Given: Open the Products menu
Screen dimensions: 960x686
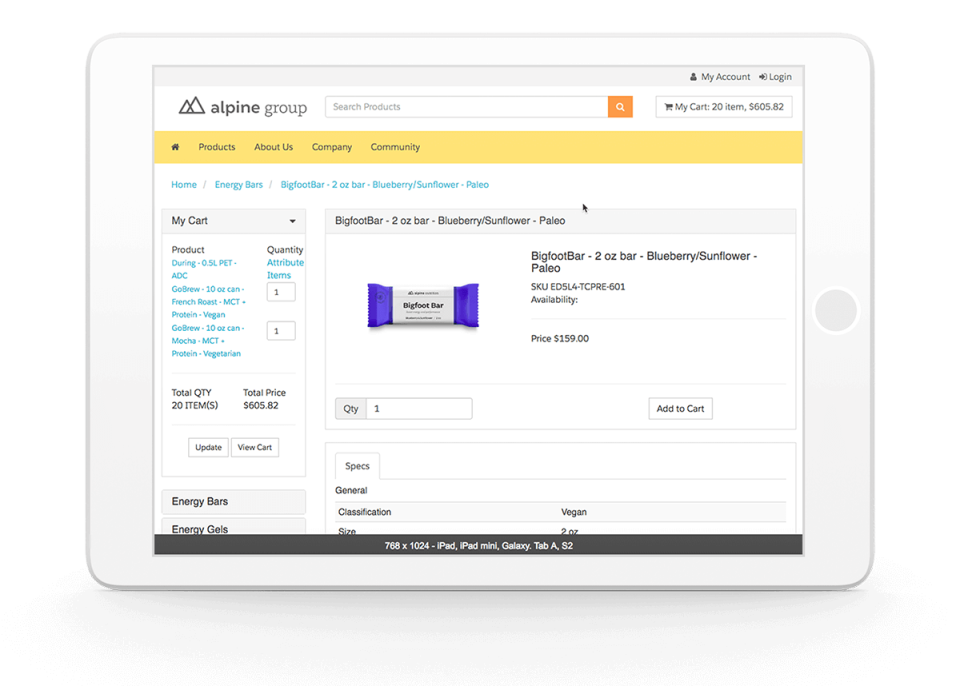Looking at the screenshot, I should point(216,146).
